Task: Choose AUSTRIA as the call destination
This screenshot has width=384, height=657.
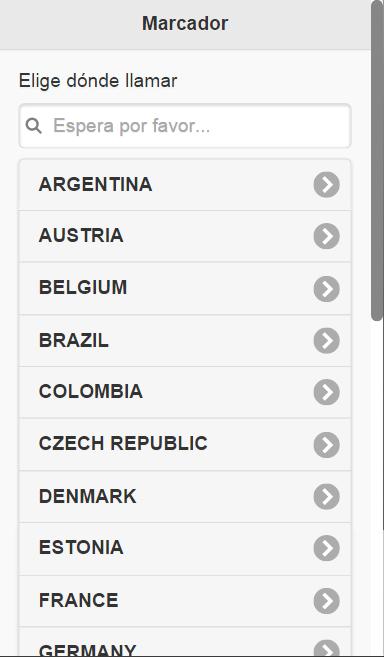Action: point(184,237)
